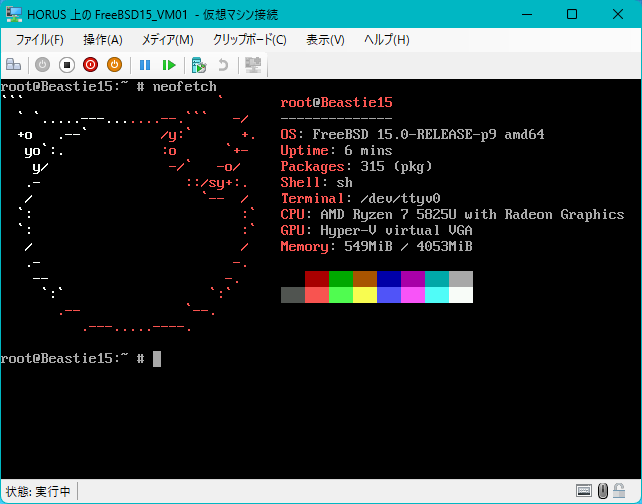Open the ヘルプ(H) menu
This screenshot has width=642, height=504.
(387, 40)
